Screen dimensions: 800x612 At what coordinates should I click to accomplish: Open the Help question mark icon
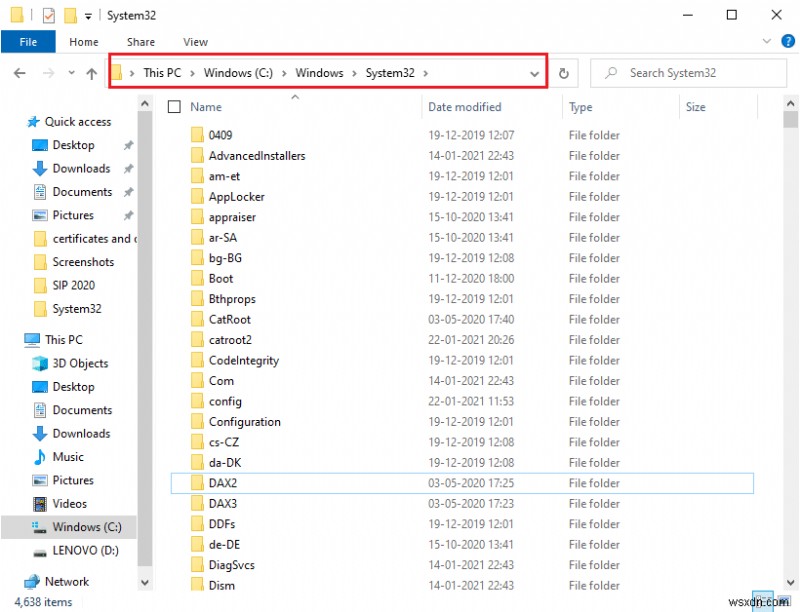point(788,41)
